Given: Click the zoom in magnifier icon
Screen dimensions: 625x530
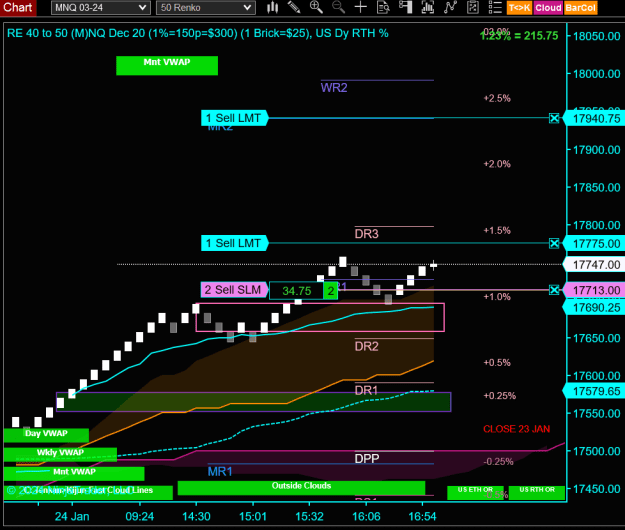Looking at the screenshot, I should [316, 8].
